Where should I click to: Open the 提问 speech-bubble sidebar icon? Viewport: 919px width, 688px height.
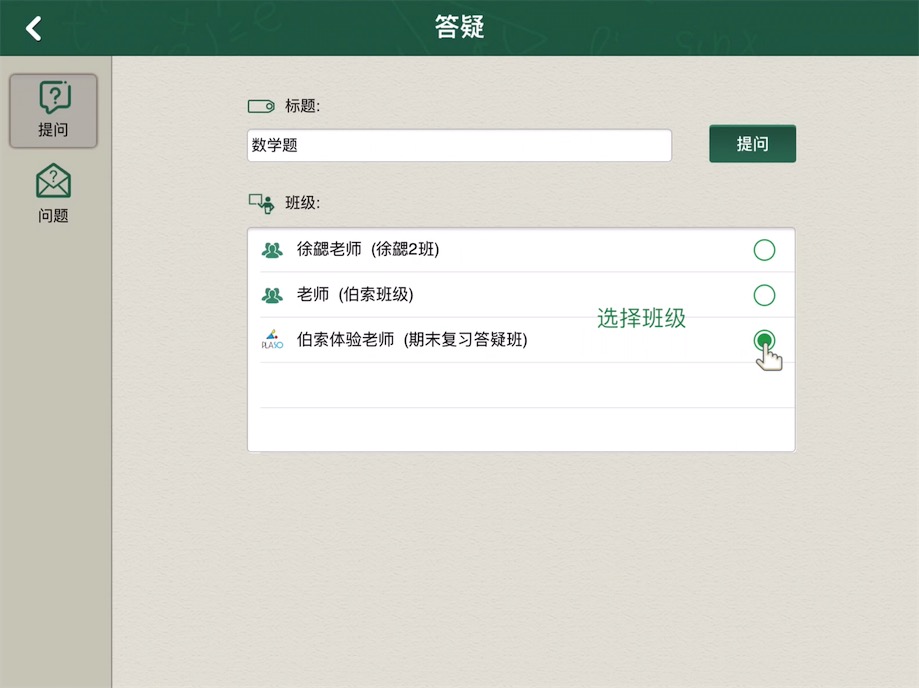click(x=53, y=98)
